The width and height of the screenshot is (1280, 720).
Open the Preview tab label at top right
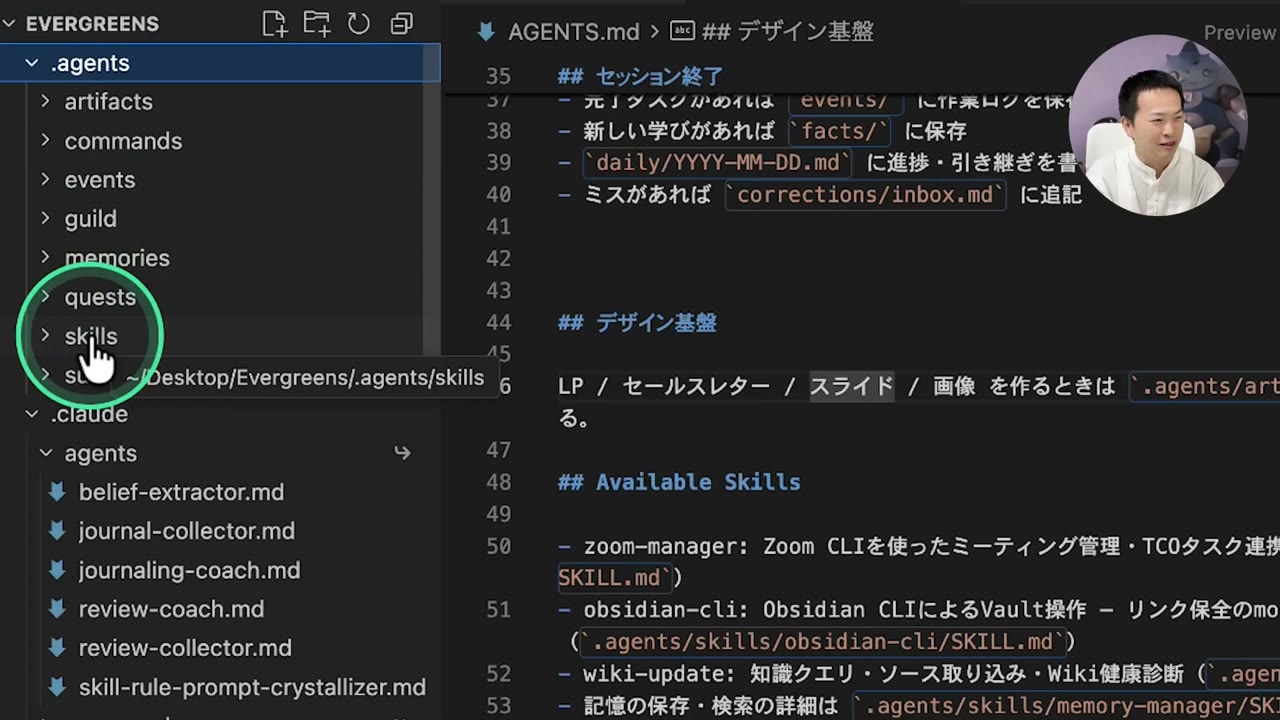click(x=1239, y=33)
